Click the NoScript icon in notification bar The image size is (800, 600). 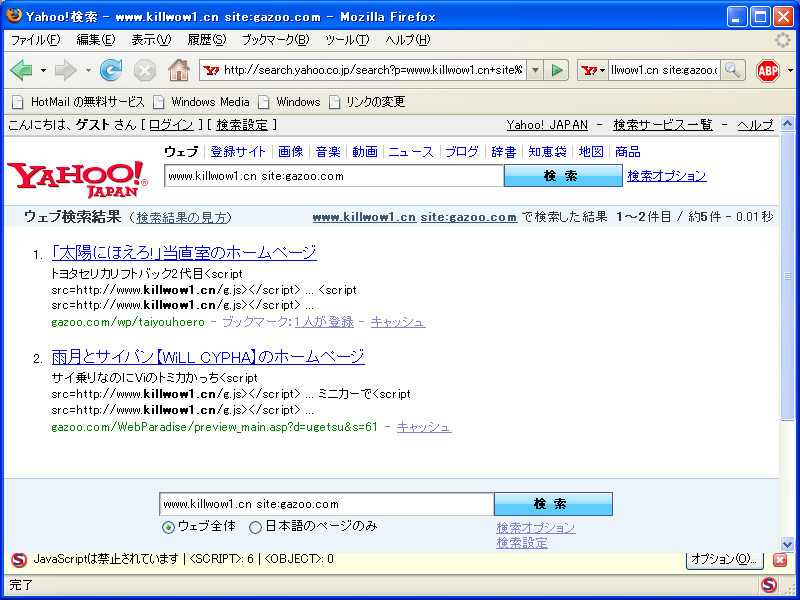coord(18,560)
